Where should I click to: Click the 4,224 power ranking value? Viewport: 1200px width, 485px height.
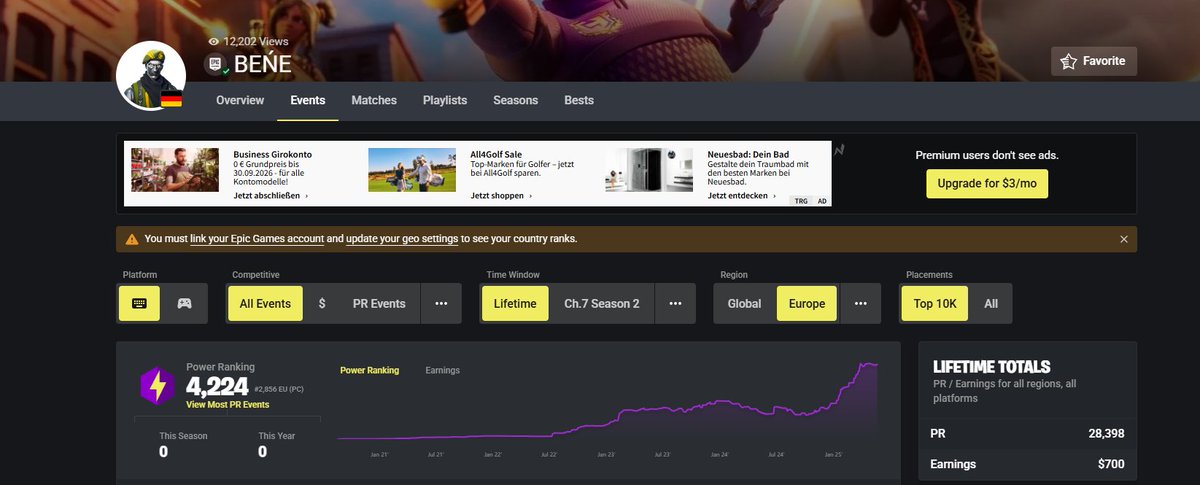tap(216, 386)
